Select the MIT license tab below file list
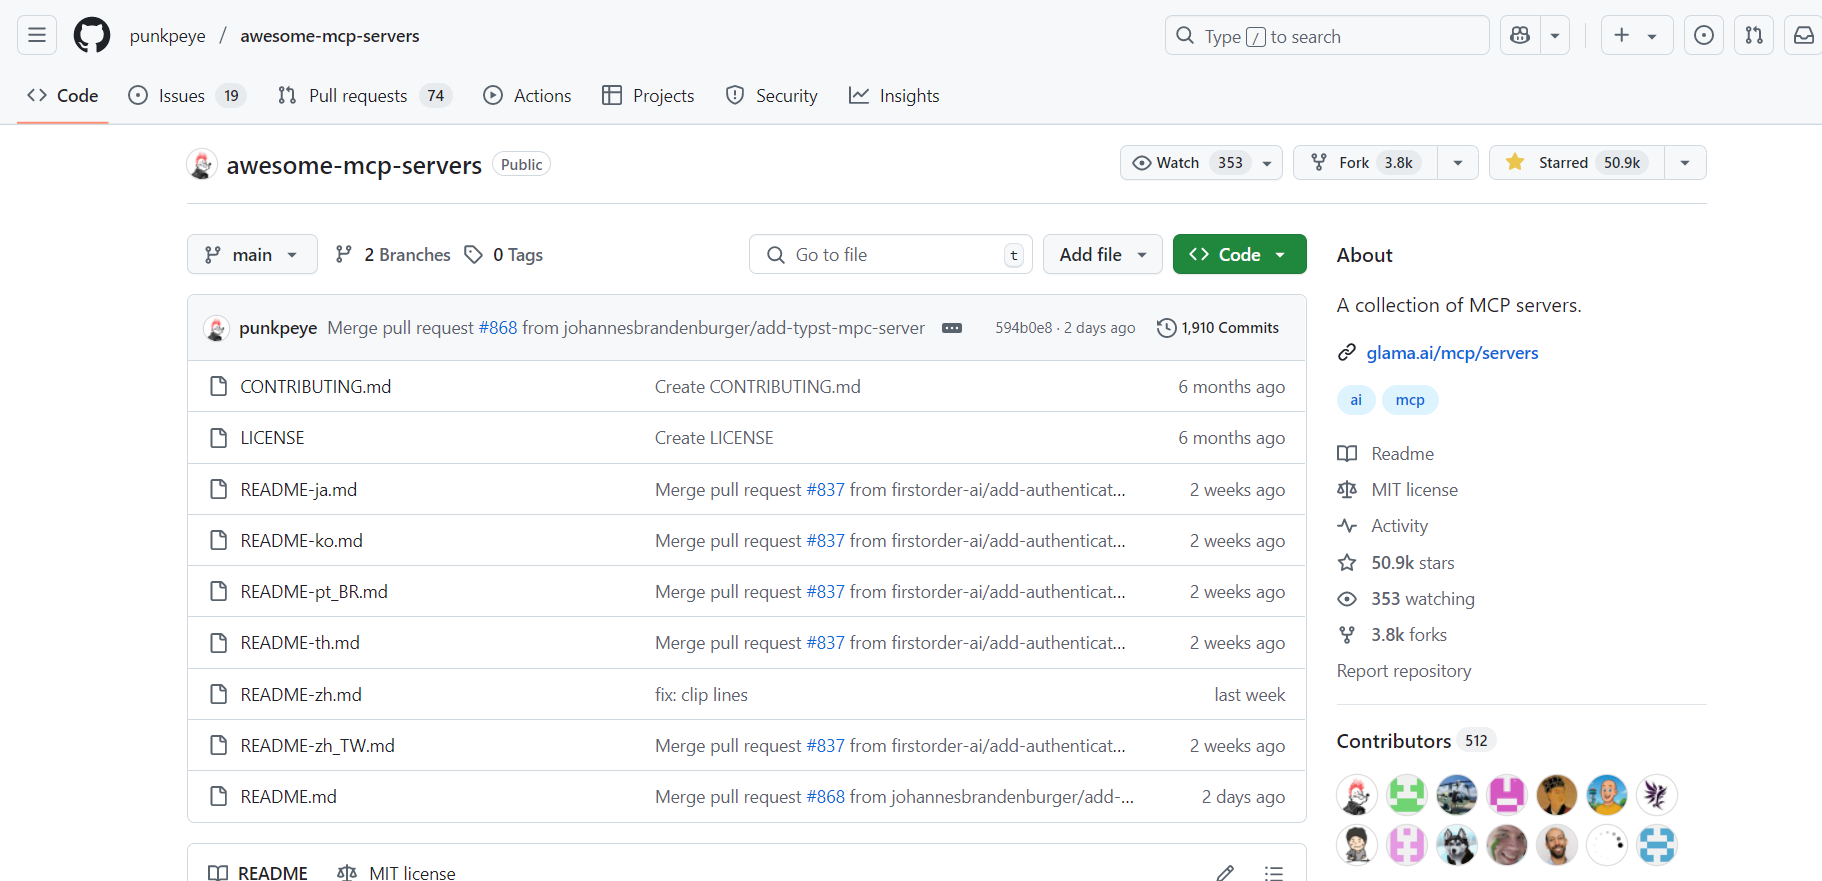 [397, 873]
